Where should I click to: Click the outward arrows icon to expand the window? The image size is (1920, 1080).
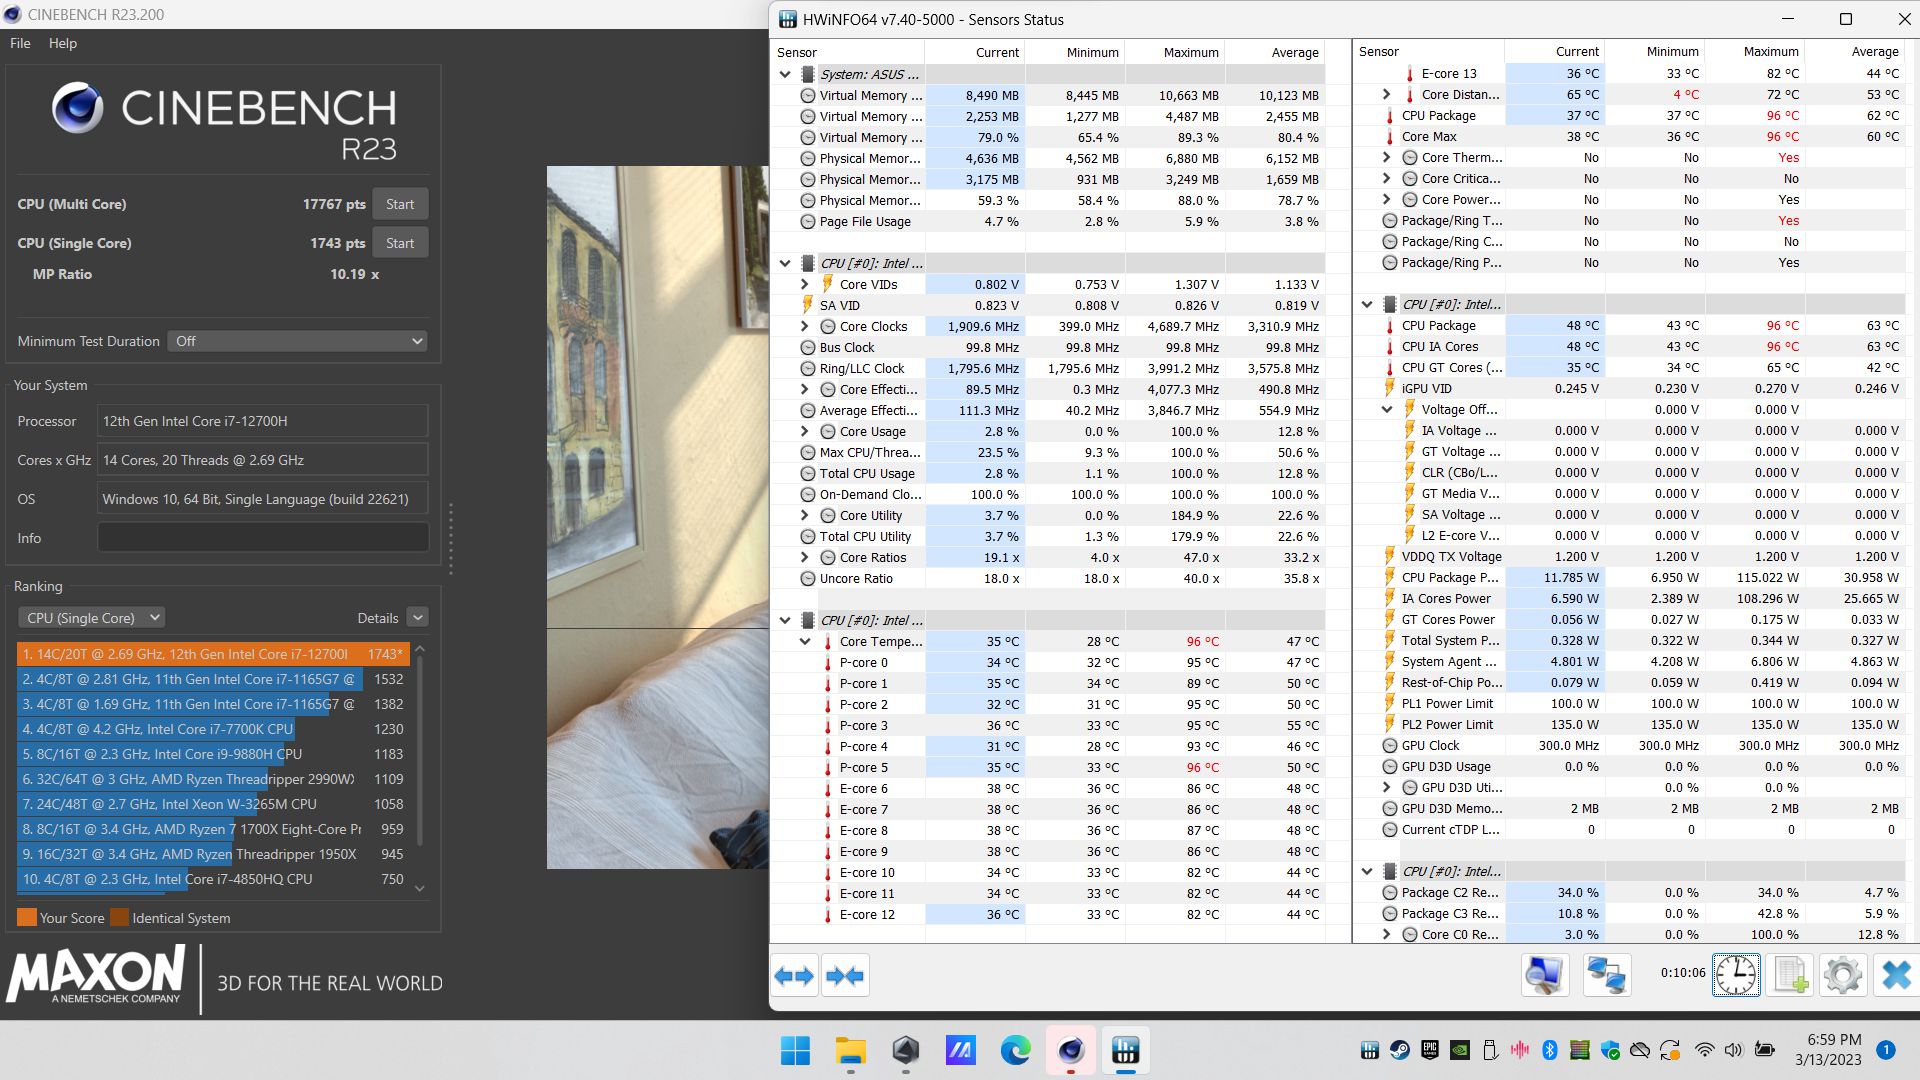(x=795, y=974)
